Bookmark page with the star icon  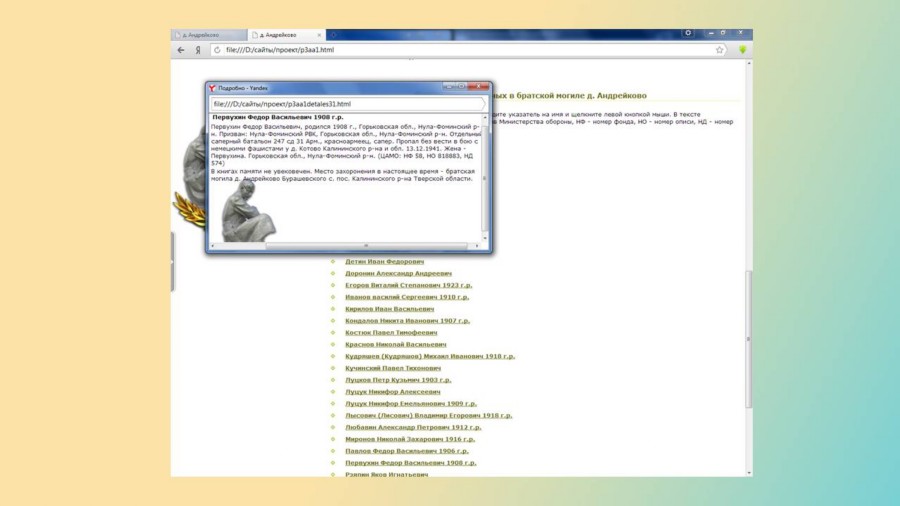[x=721, y=49]
